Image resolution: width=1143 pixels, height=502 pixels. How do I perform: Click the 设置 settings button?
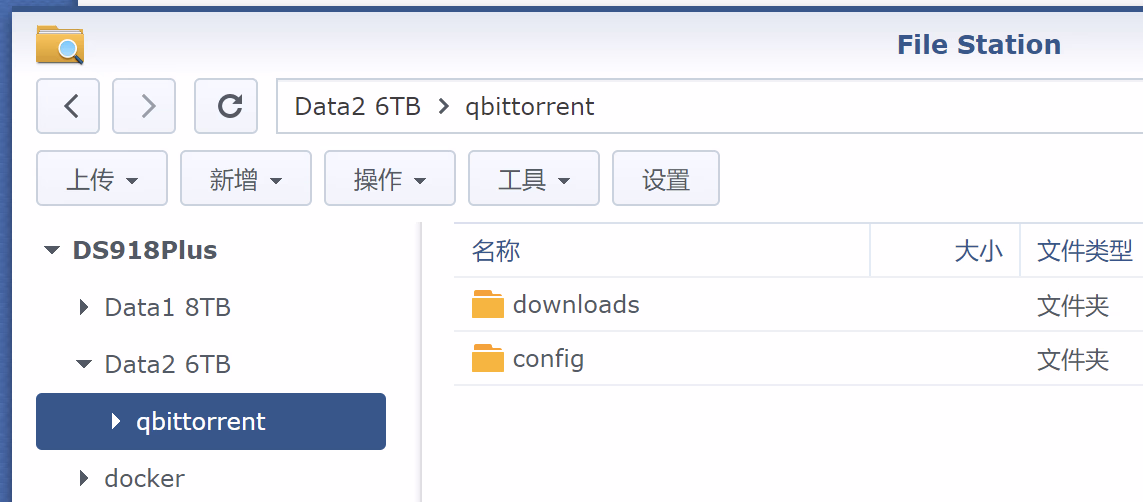tap(666, 180)
